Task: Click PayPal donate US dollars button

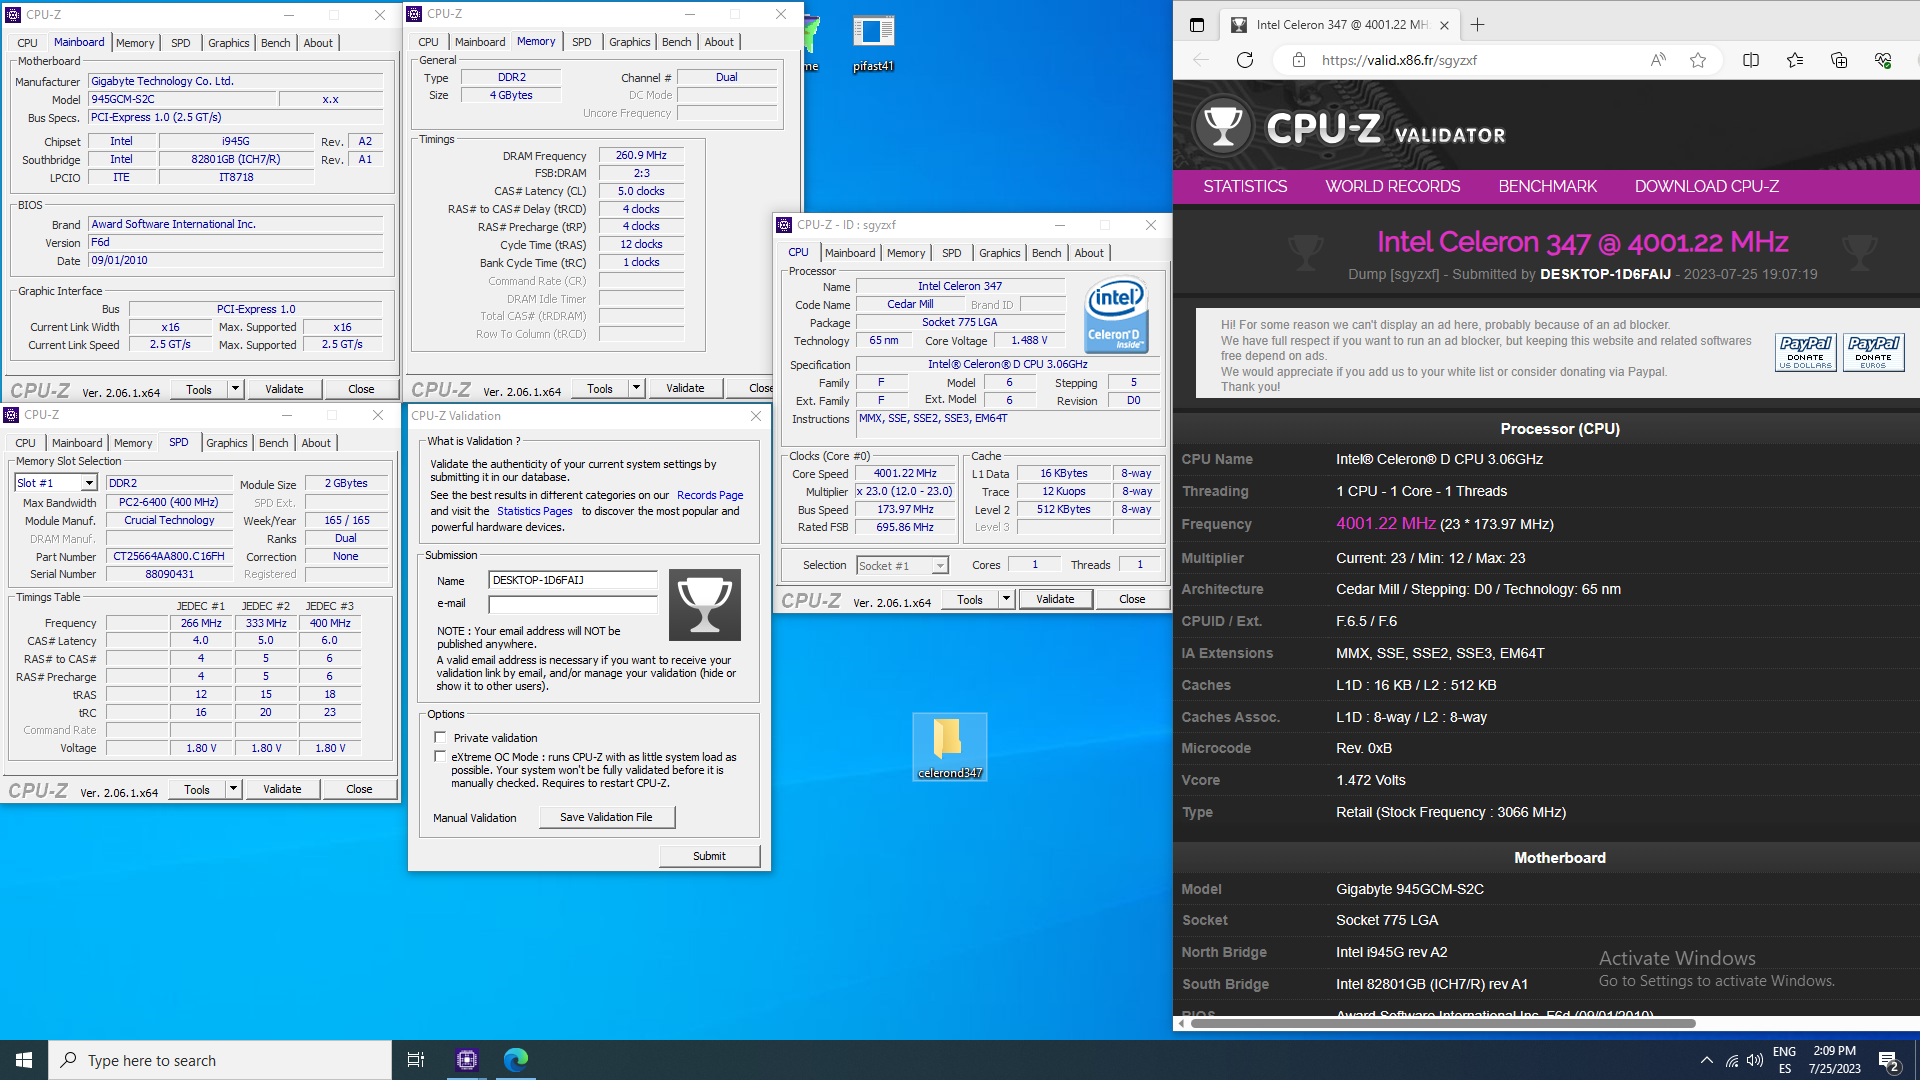Action: [1806, 352]
